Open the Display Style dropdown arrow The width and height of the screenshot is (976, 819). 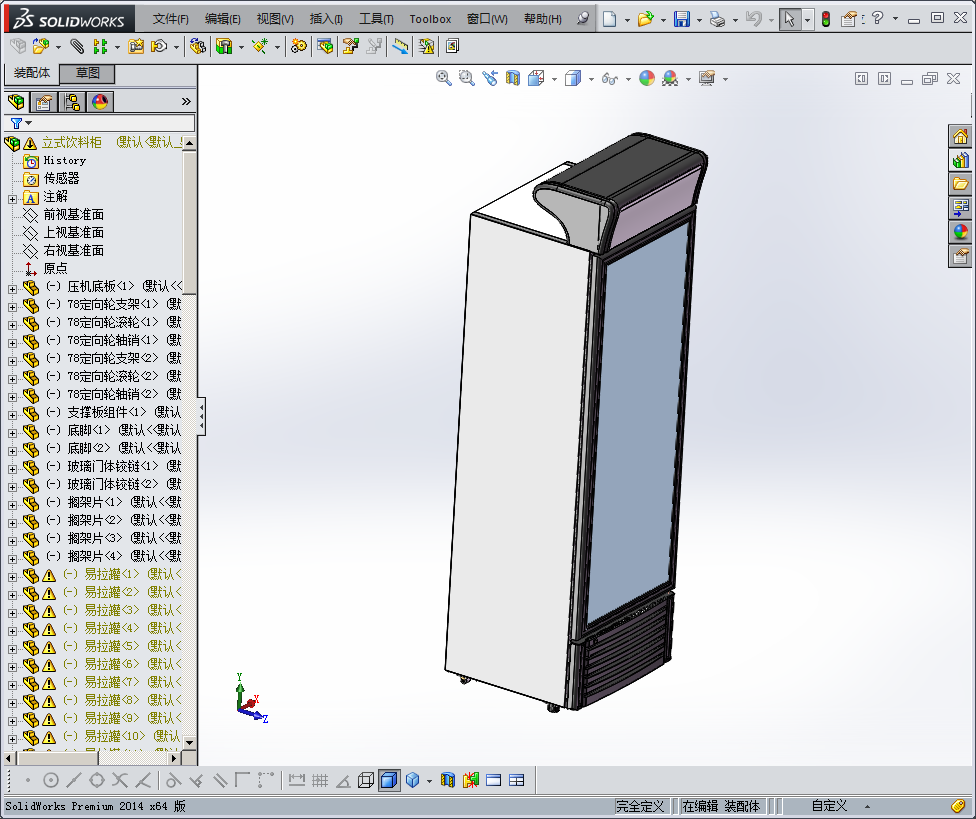click(591, 79)
